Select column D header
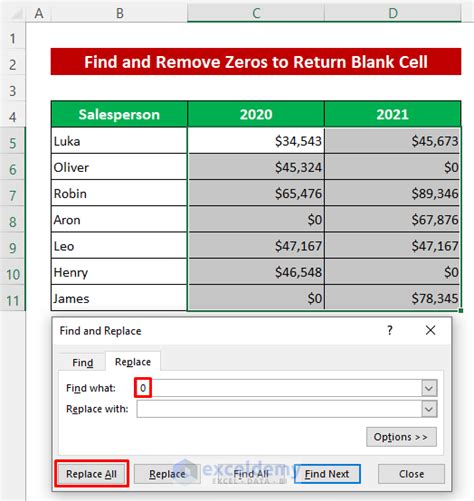The height and width of the screenshot is (501, 474). click(x=393, y=13)
